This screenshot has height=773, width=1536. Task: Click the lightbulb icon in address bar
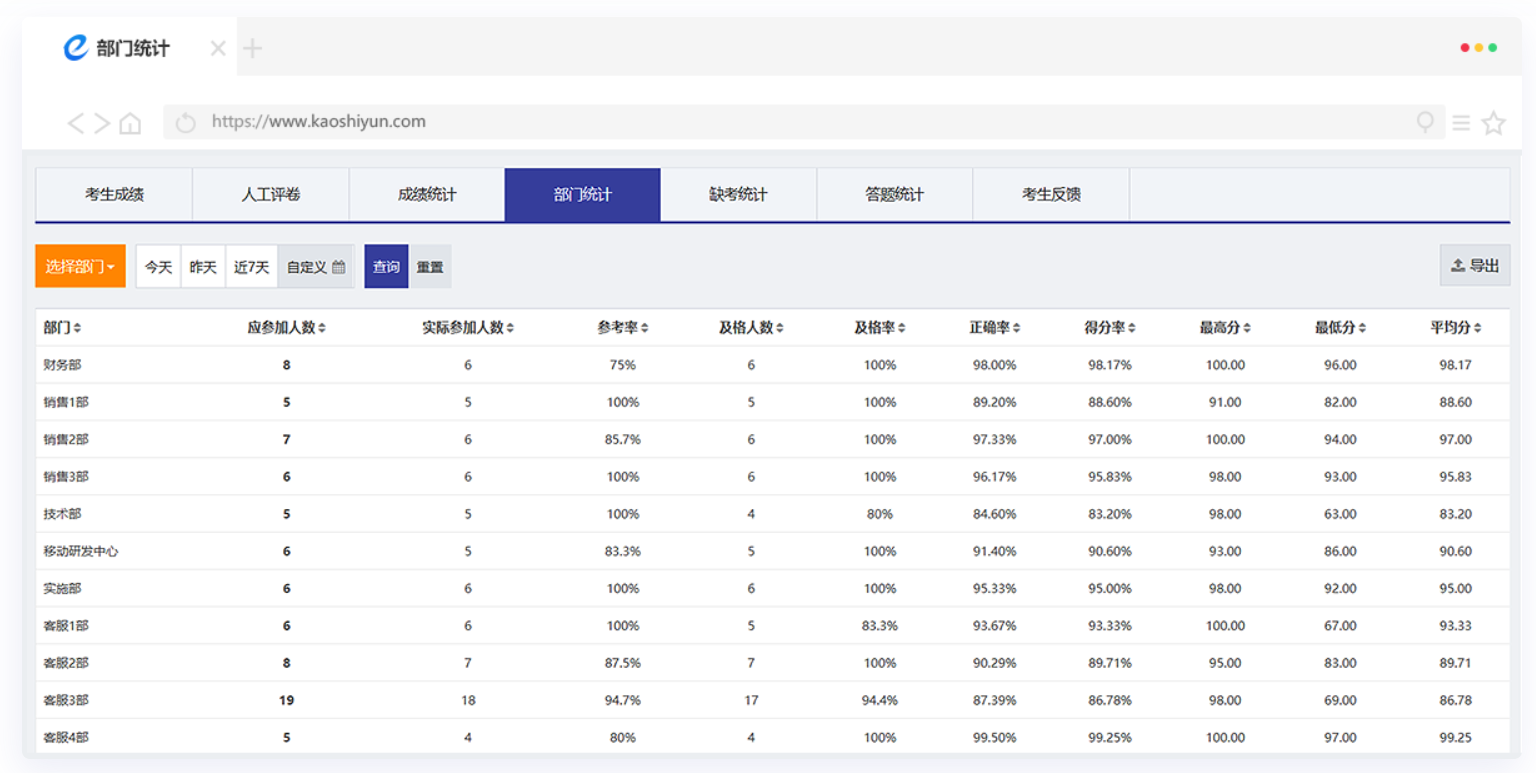[1425, 122]
